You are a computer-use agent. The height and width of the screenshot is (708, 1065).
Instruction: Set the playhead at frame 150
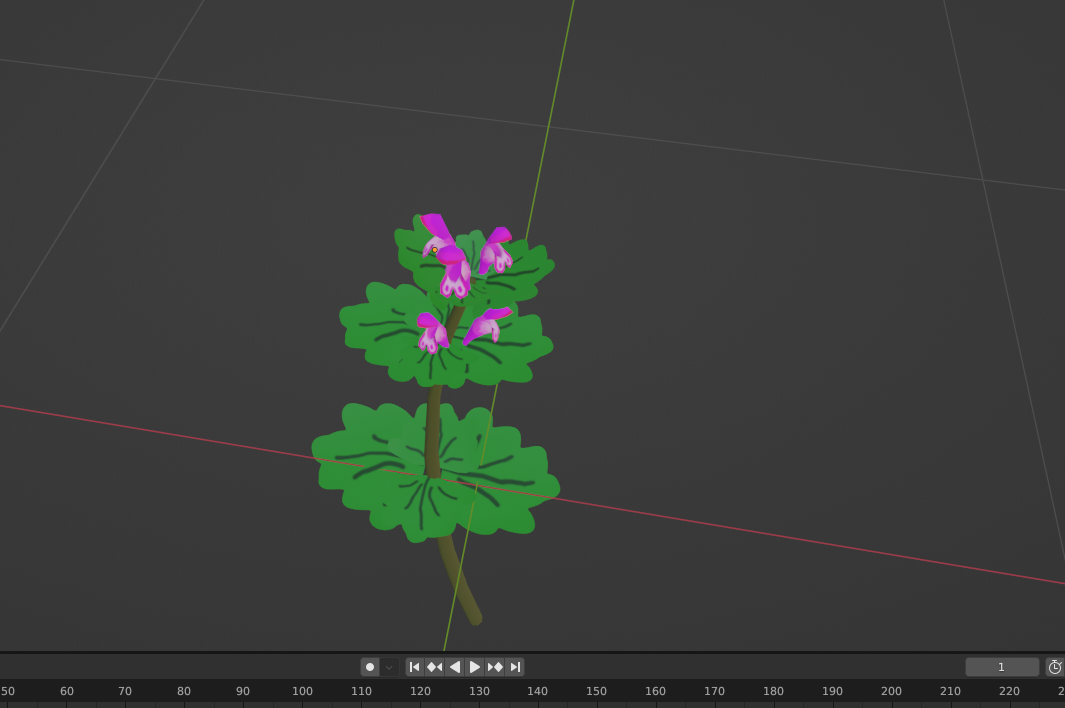click(596, 692)
